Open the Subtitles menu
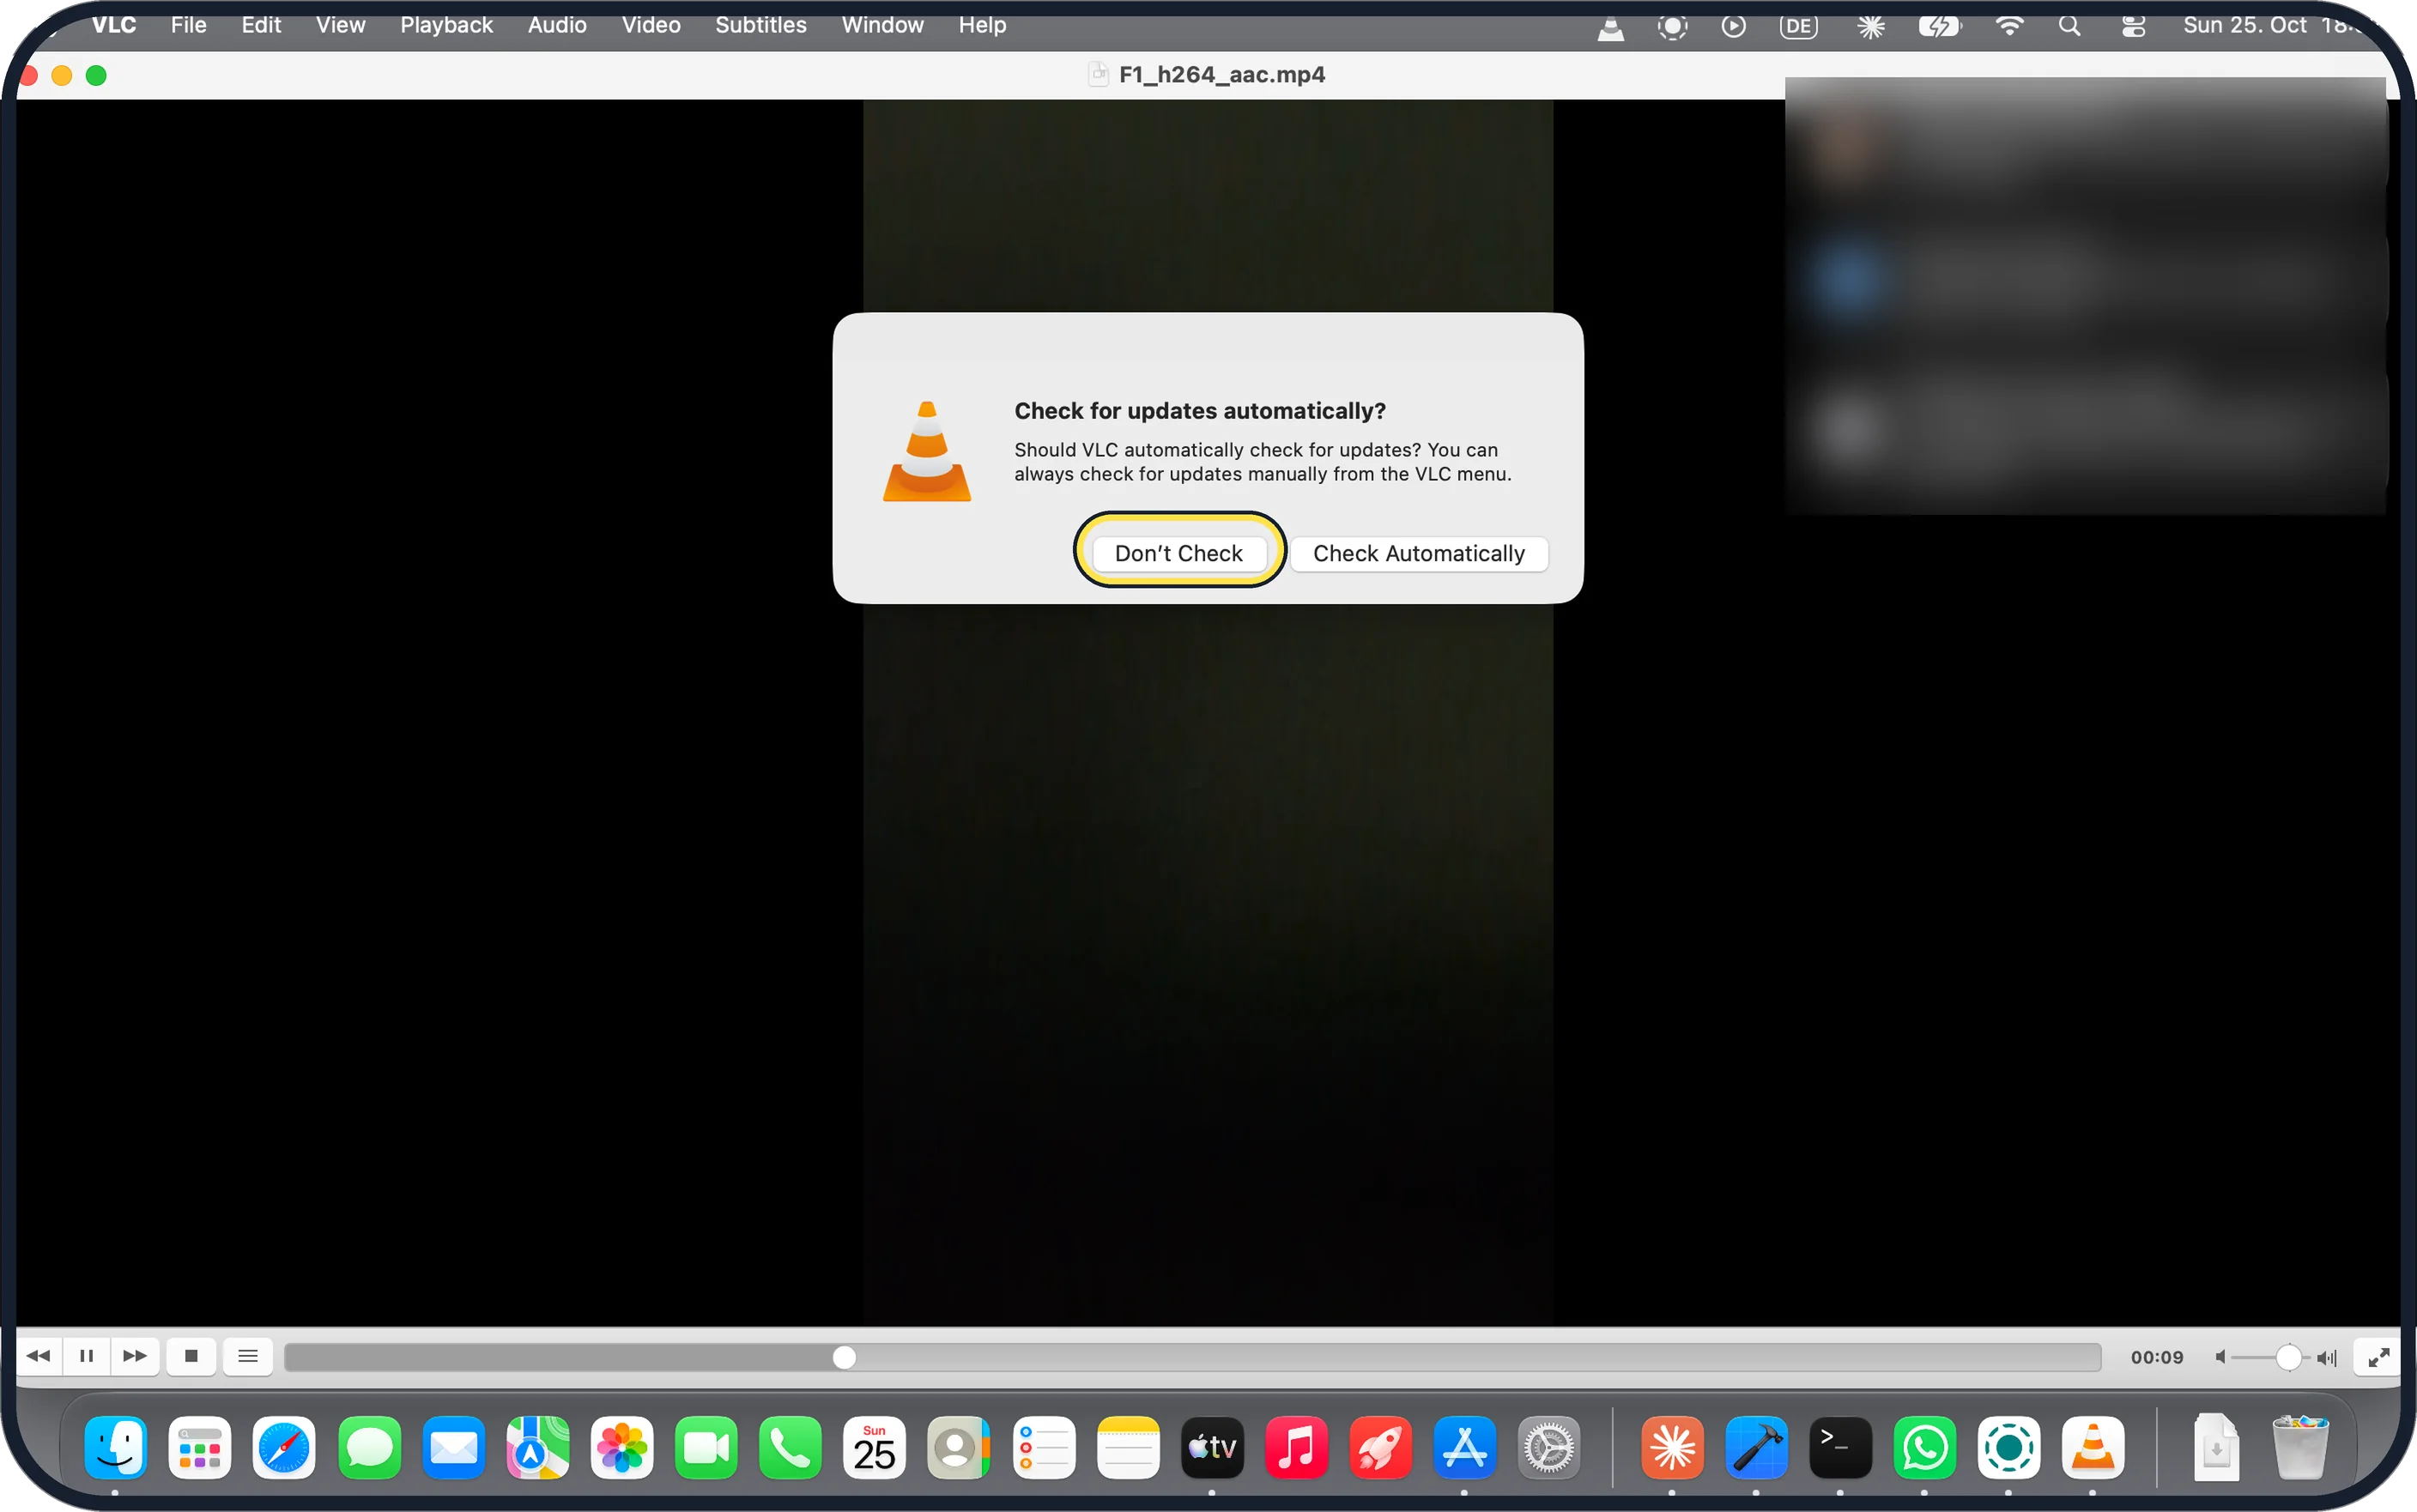The image size is (2417, 1512). pyautogui.click(x=760, y=25)
